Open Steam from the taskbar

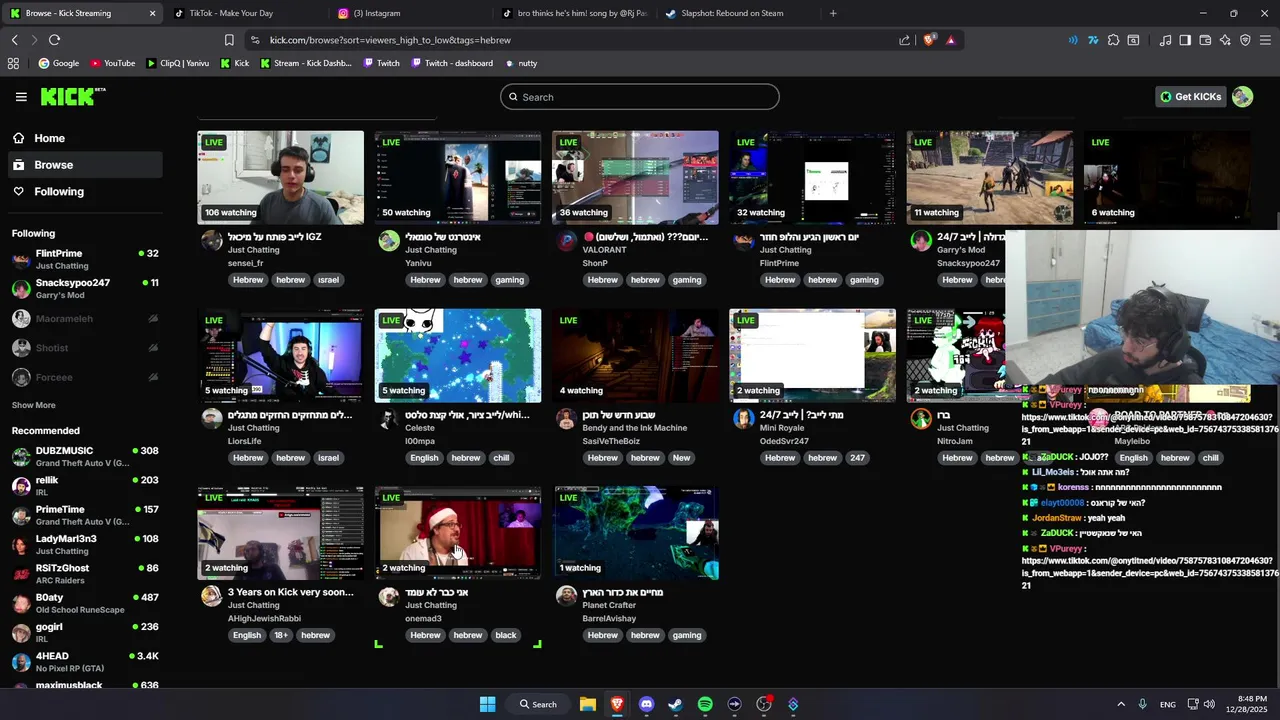point(675,704)
